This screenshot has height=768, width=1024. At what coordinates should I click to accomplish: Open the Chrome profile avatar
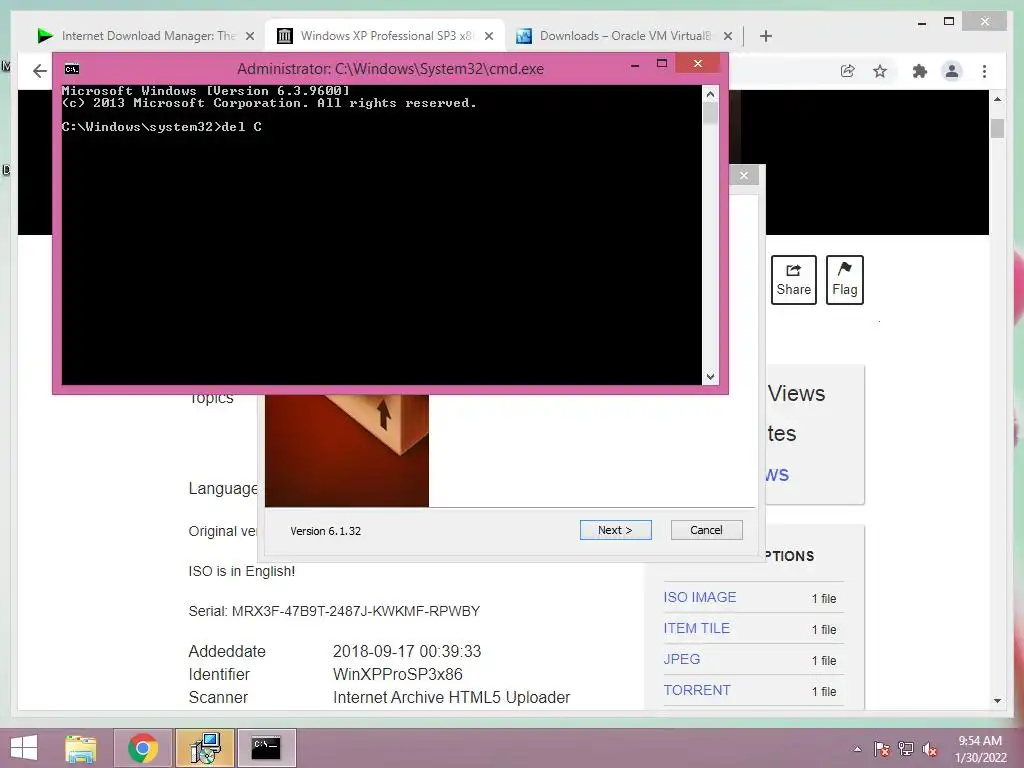click(x=952, y=71)
